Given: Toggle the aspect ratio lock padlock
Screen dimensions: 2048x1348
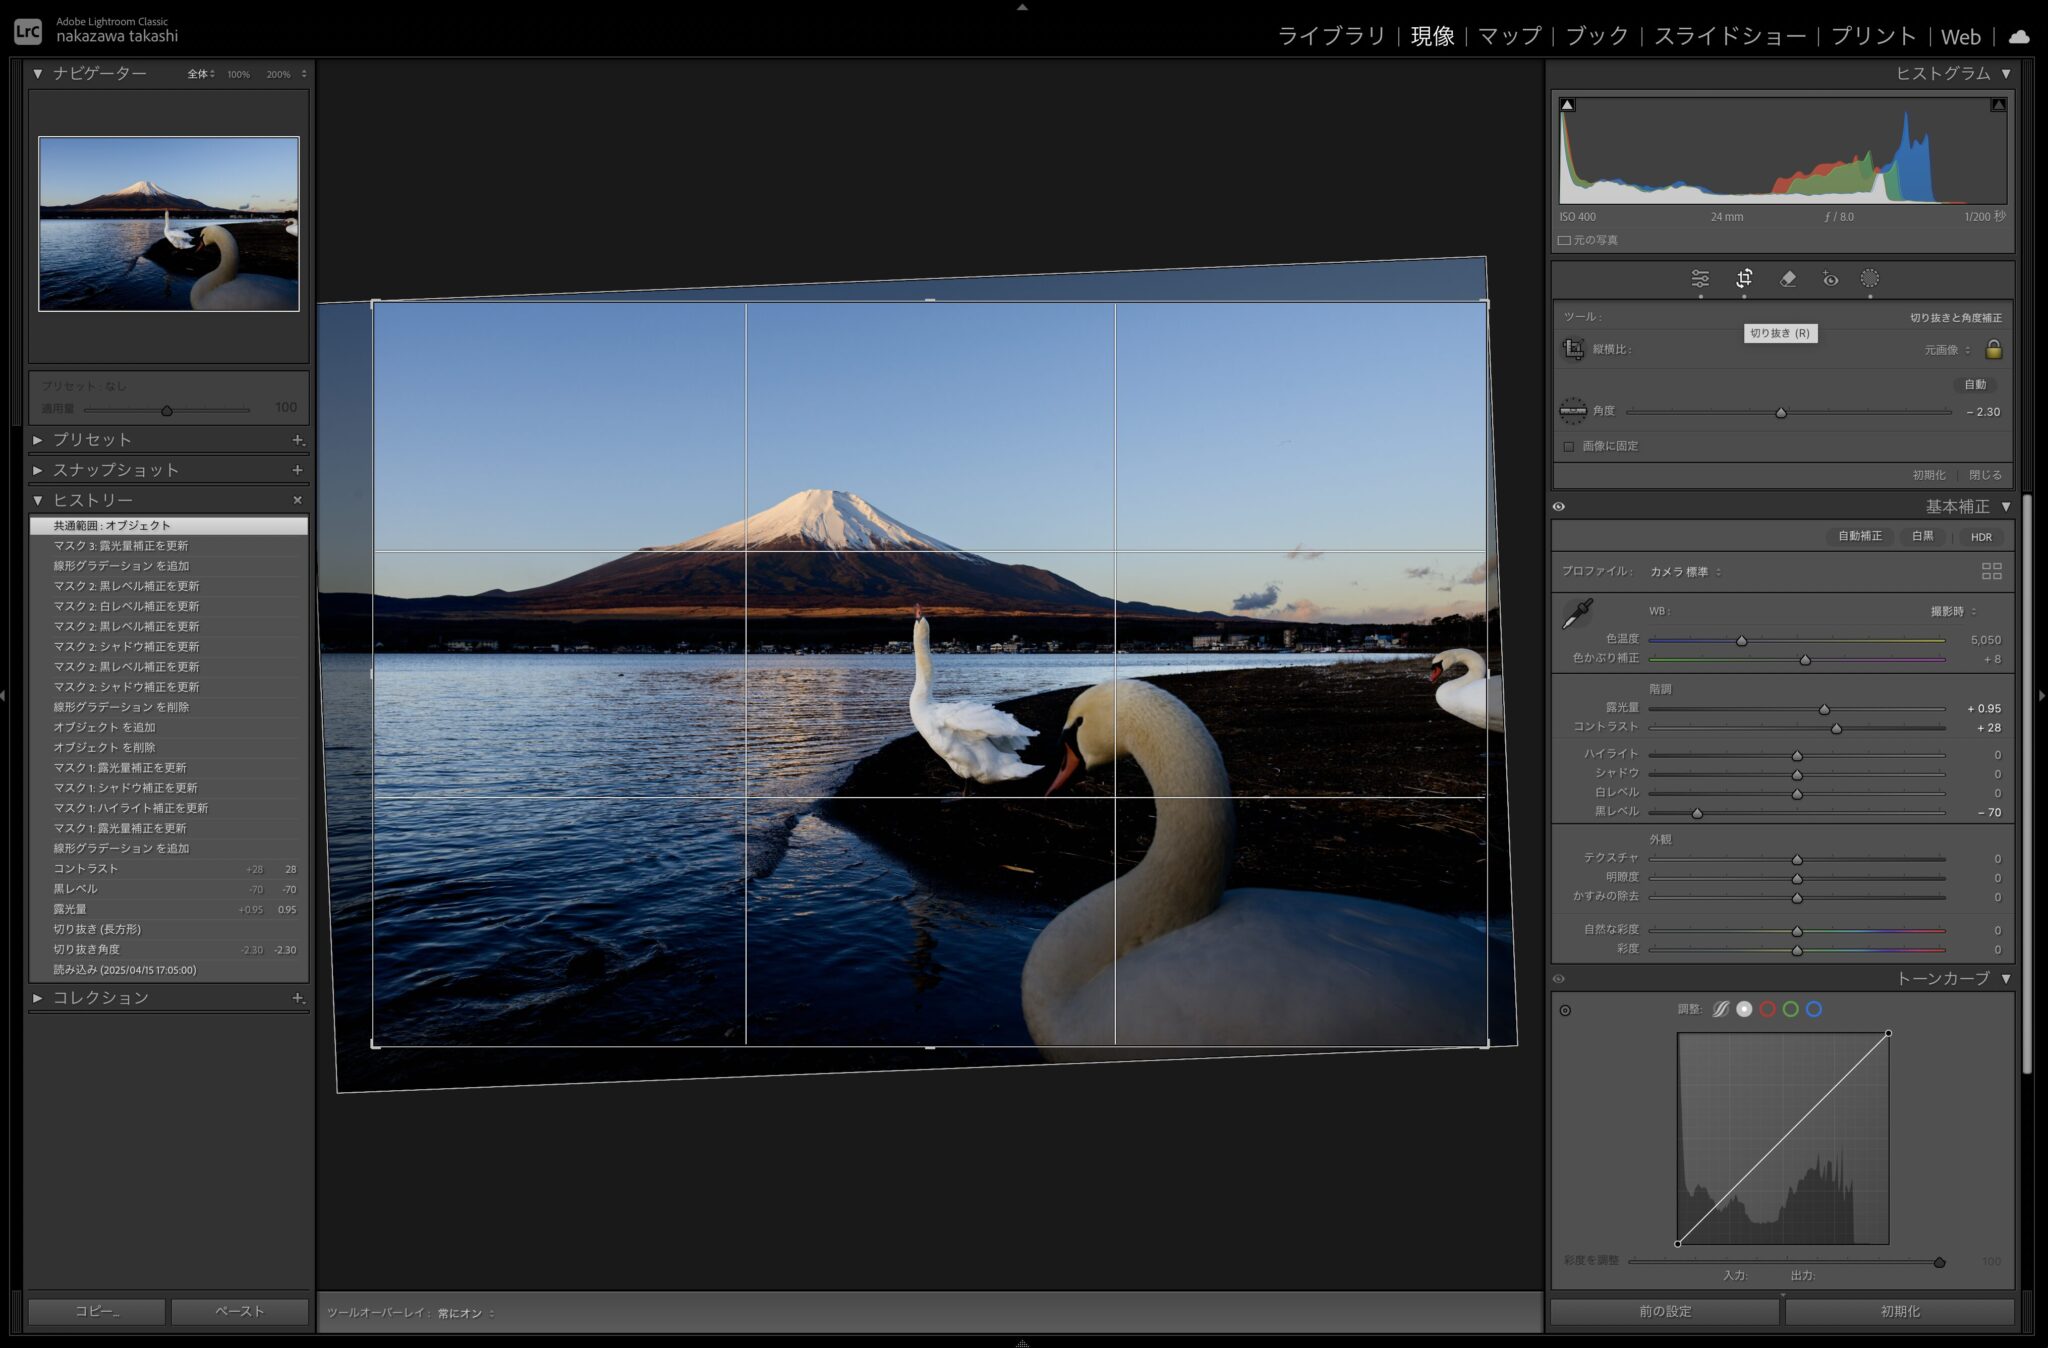Looking at the screenshot, I should pos(1993,349).
